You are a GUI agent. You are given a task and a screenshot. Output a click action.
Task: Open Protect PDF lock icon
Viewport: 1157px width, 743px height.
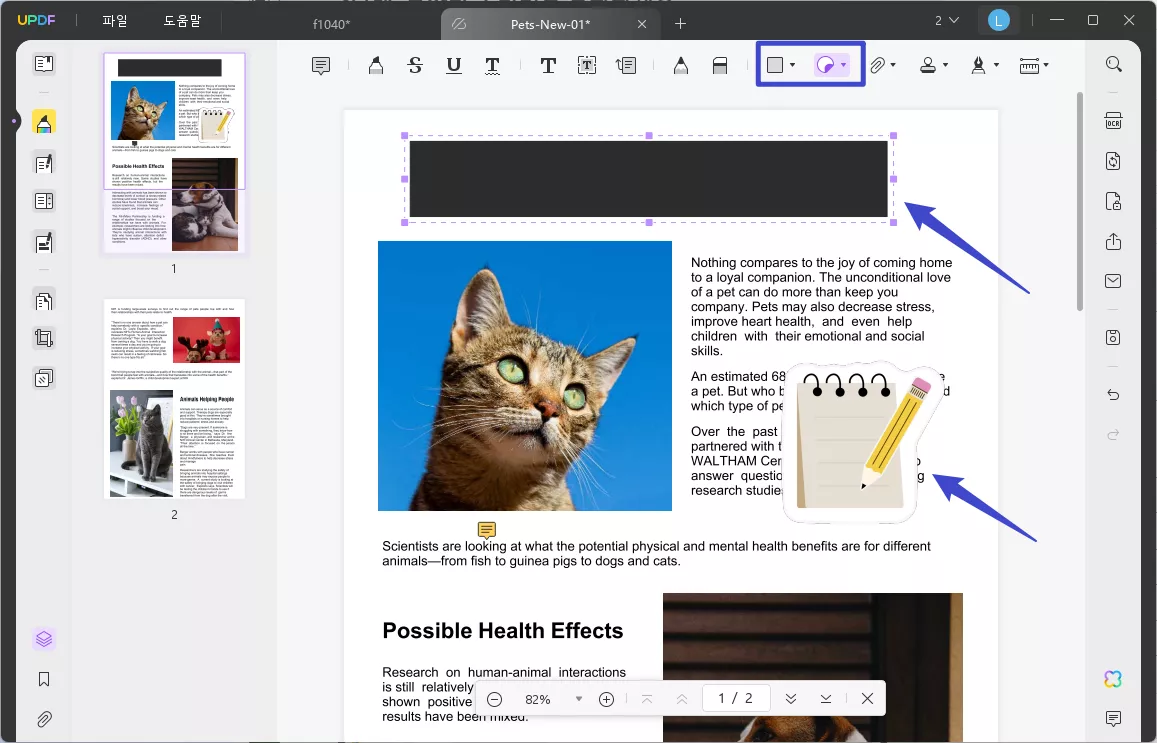coord(1113,201)
